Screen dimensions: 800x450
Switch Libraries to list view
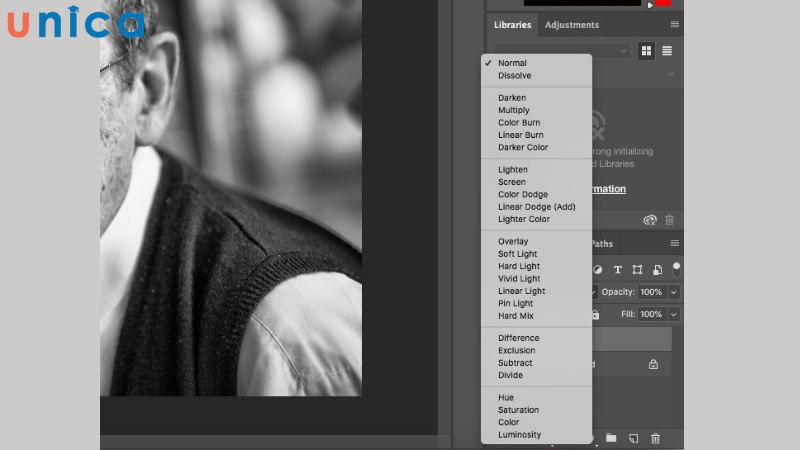pos(667,50)
